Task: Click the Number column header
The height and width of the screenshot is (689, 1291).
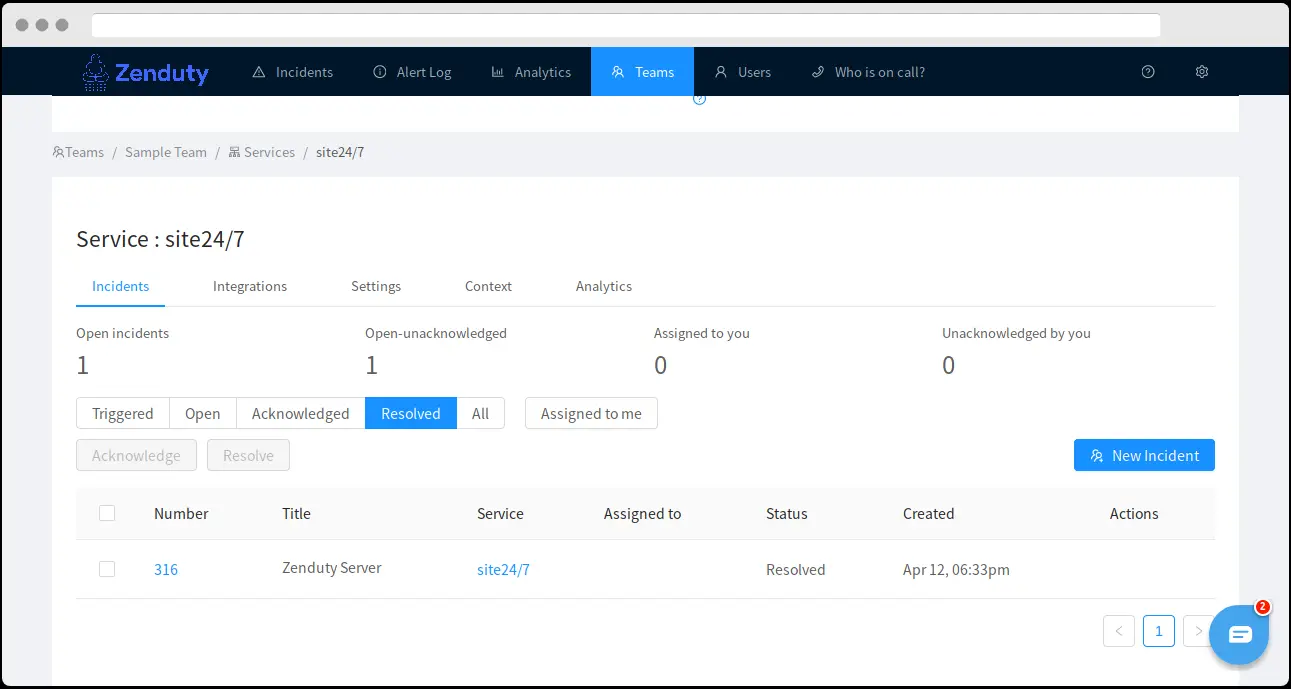Action: pyautogui.click(x=181, y=513)
